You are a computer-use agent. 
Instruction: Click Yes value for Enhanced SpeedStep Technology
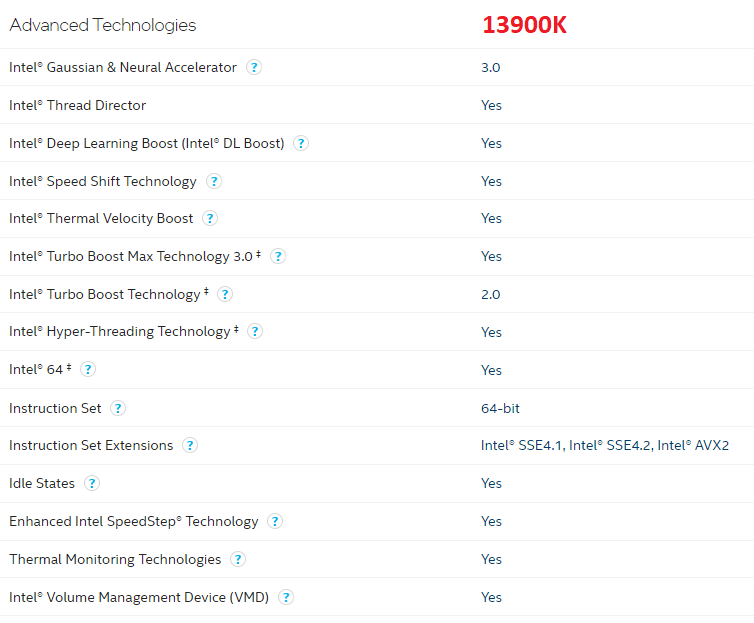[x=491, y=522]
